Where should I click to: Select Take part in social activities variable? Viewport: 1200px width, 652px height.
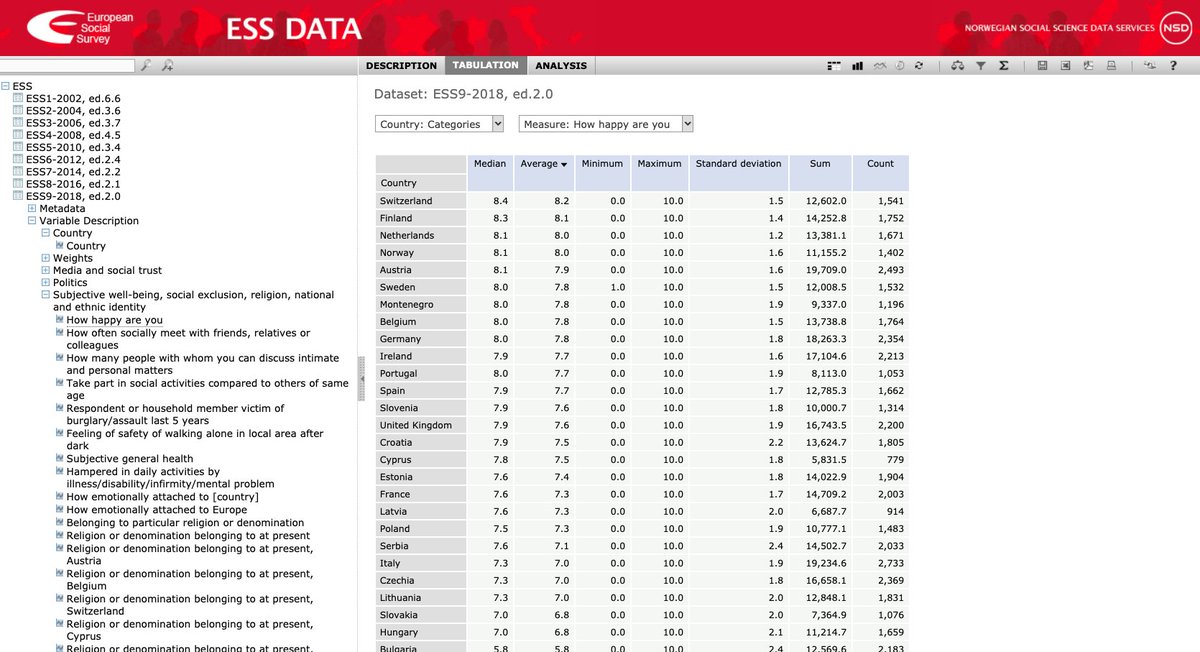(x=207, y=389)
